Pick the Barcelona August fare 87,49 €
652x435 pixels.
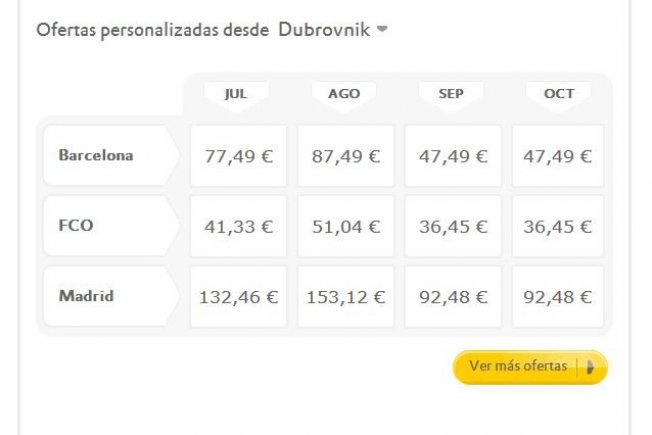(x=346, y=156)
